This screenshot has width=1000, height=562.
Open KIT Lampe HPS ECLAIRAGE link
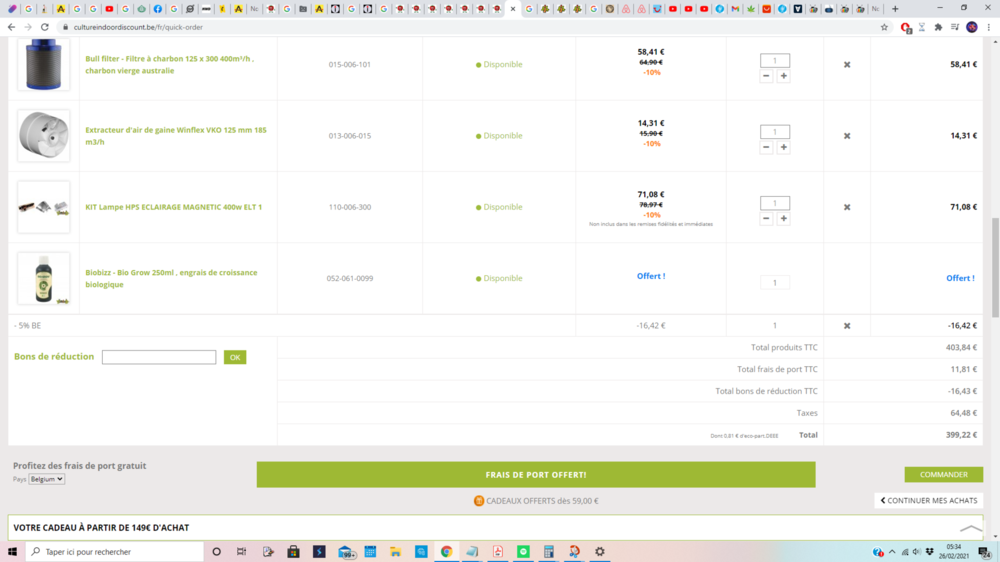[173, 207]
